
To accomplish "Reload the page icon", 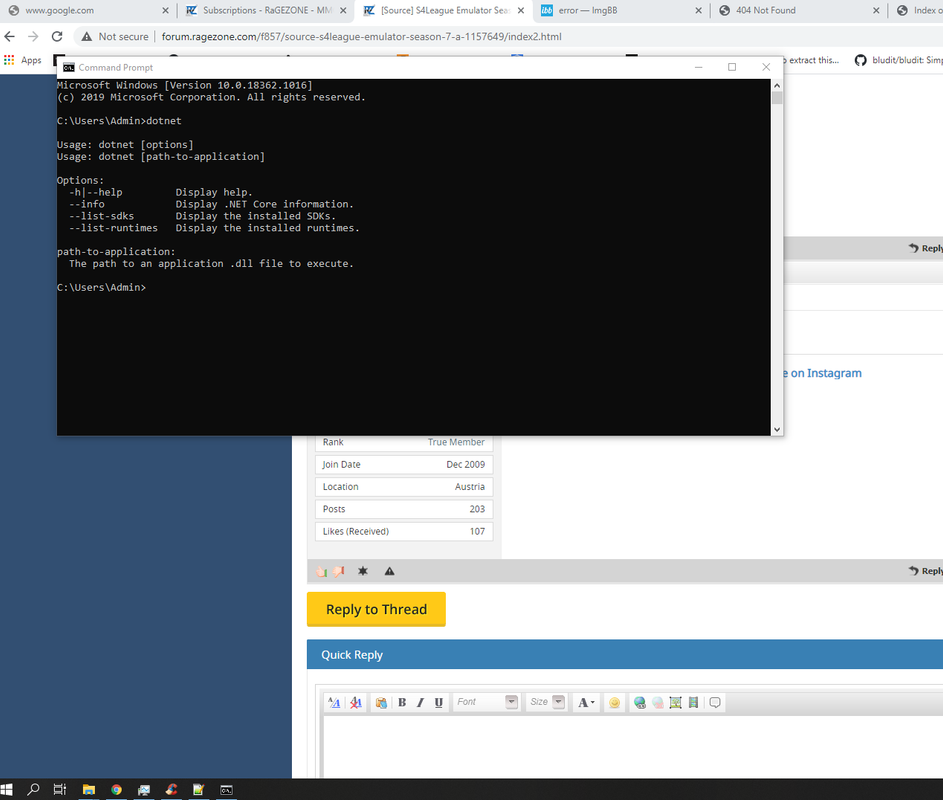I will tap(57, 37).
